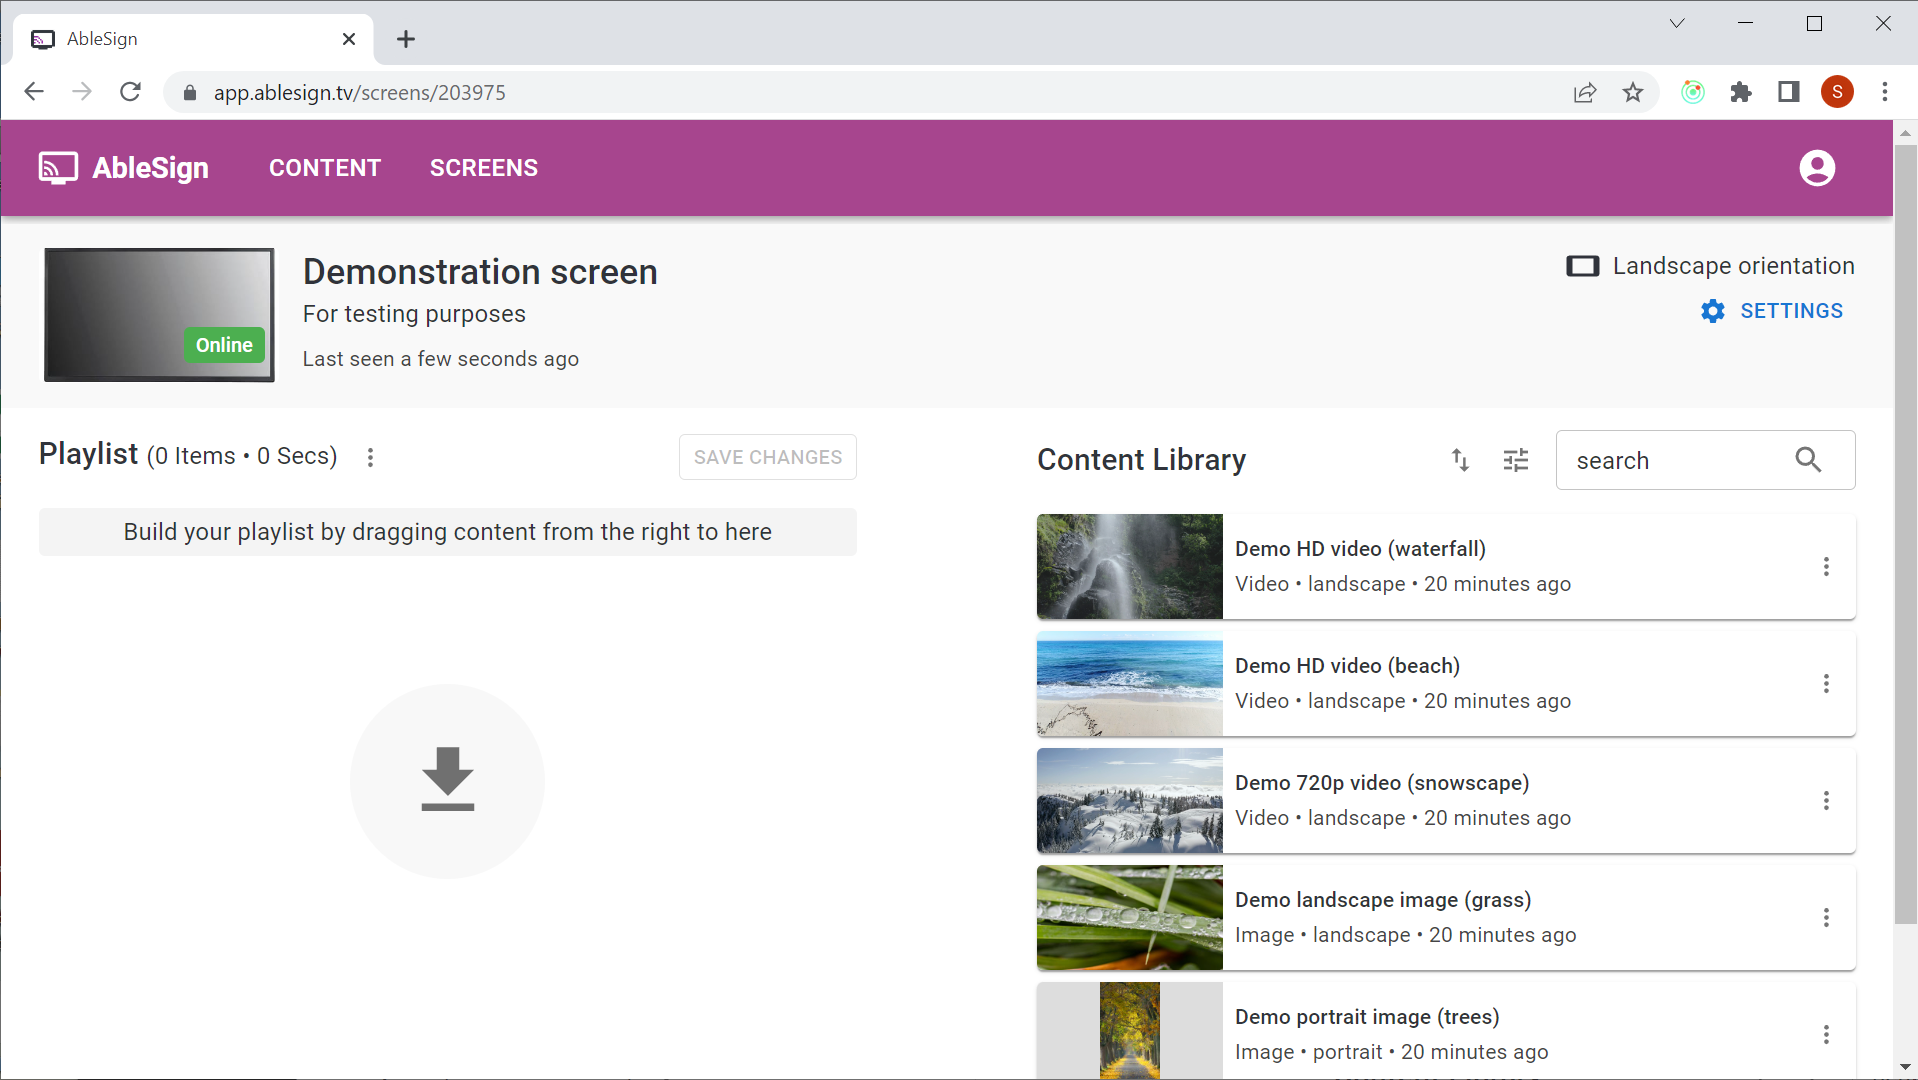This screenshot has height=1080, width=1918.
Task: Navigate to the SCREENS section
Action: tap(483, 167)
